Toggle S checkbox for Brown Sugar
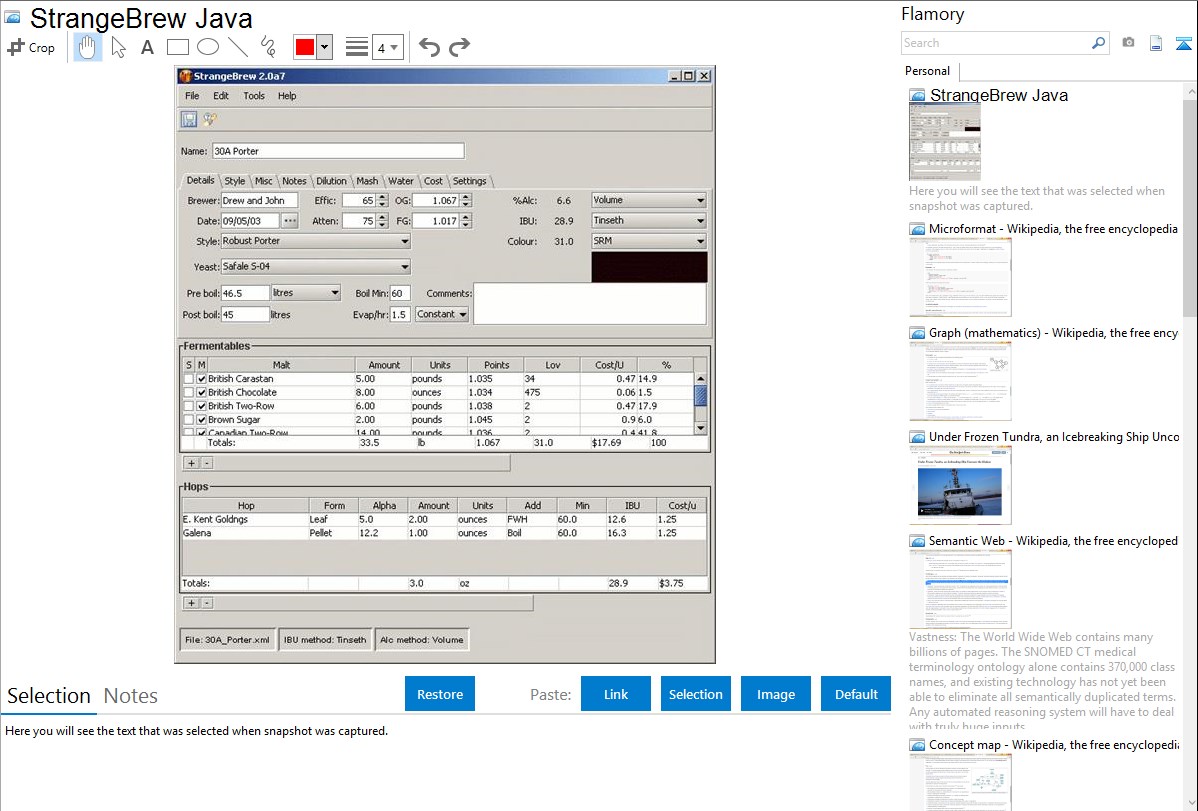Image resolution: width=1198 pixels, height=811 pixels. tap(189, 420)
